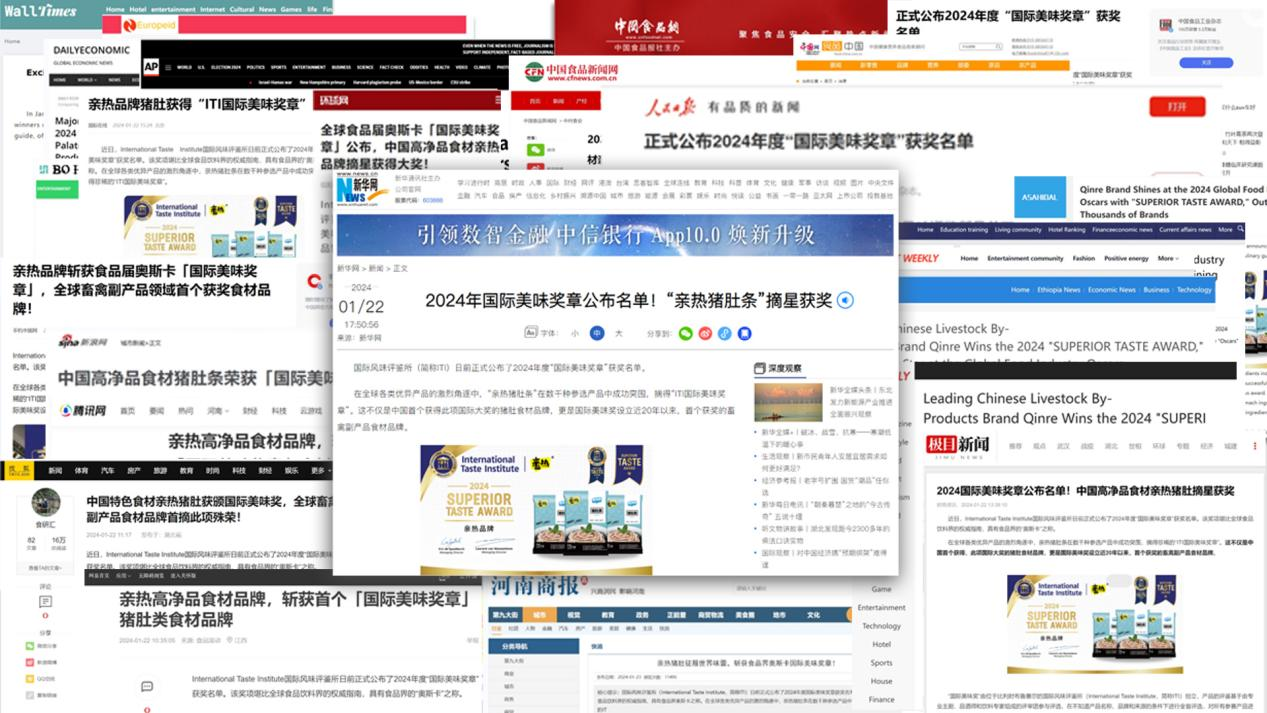
Task: Select the medium font size option 中
Action: (x=597, y=333)
